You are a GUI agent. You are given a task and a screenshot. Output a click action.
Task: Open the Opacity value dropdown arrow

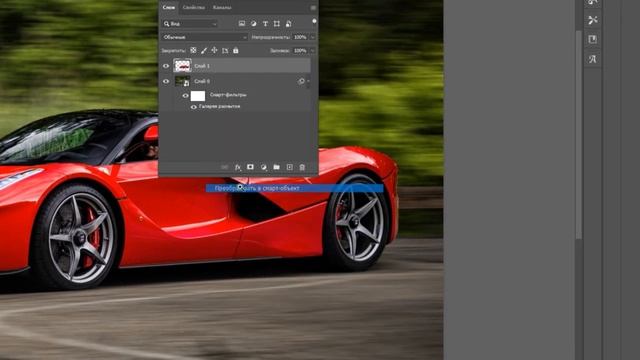312,37
